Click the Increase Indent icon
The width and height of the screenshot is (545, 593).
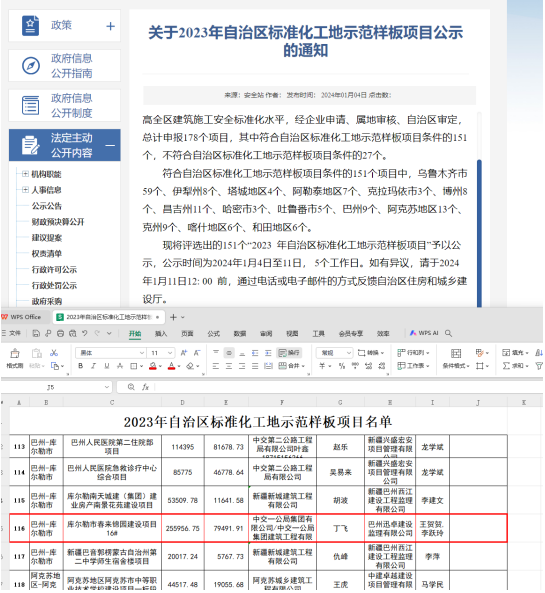269,353
